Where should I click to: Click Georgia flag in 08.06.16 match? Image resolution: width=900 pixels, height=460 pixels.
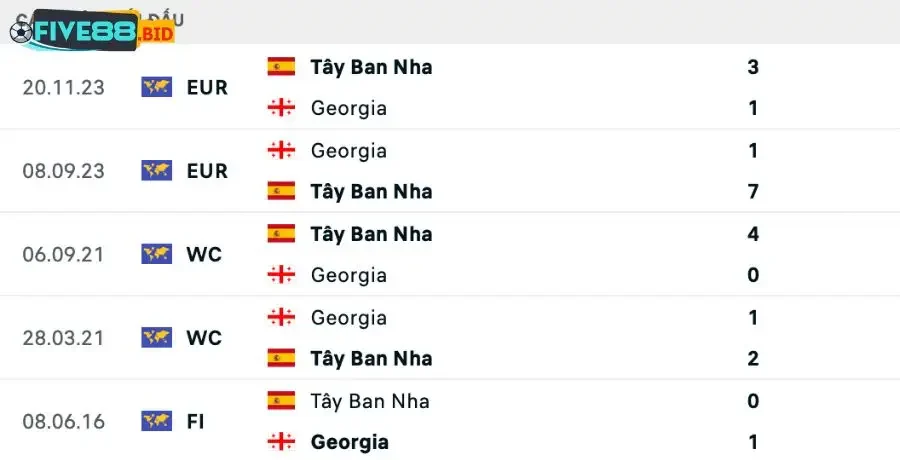click(x=281, y=441)
